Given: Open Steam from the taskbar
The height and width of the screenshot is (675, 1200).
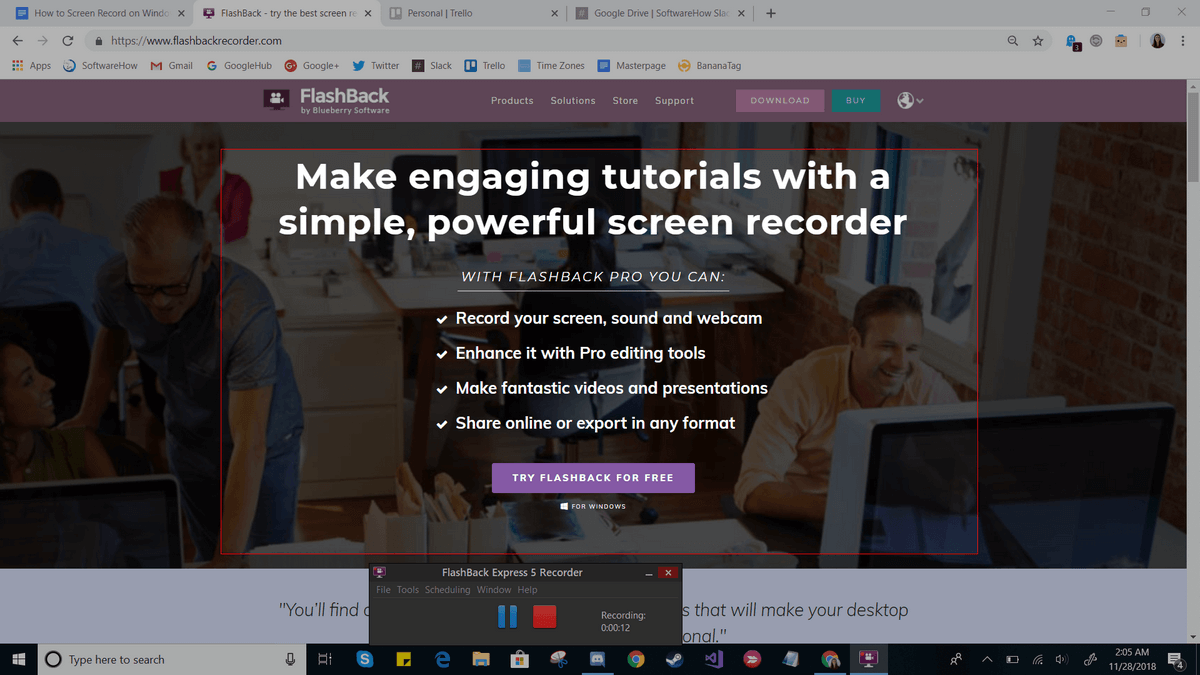Looking at the screenshot, I should [x=675, y=659].
